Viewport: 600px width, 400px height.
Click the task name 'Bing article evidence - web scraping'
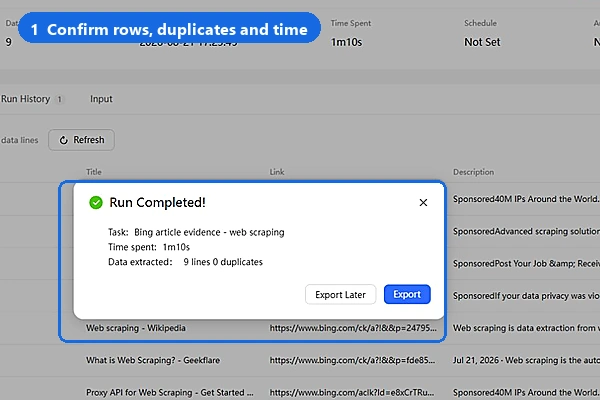pos(209,232)
